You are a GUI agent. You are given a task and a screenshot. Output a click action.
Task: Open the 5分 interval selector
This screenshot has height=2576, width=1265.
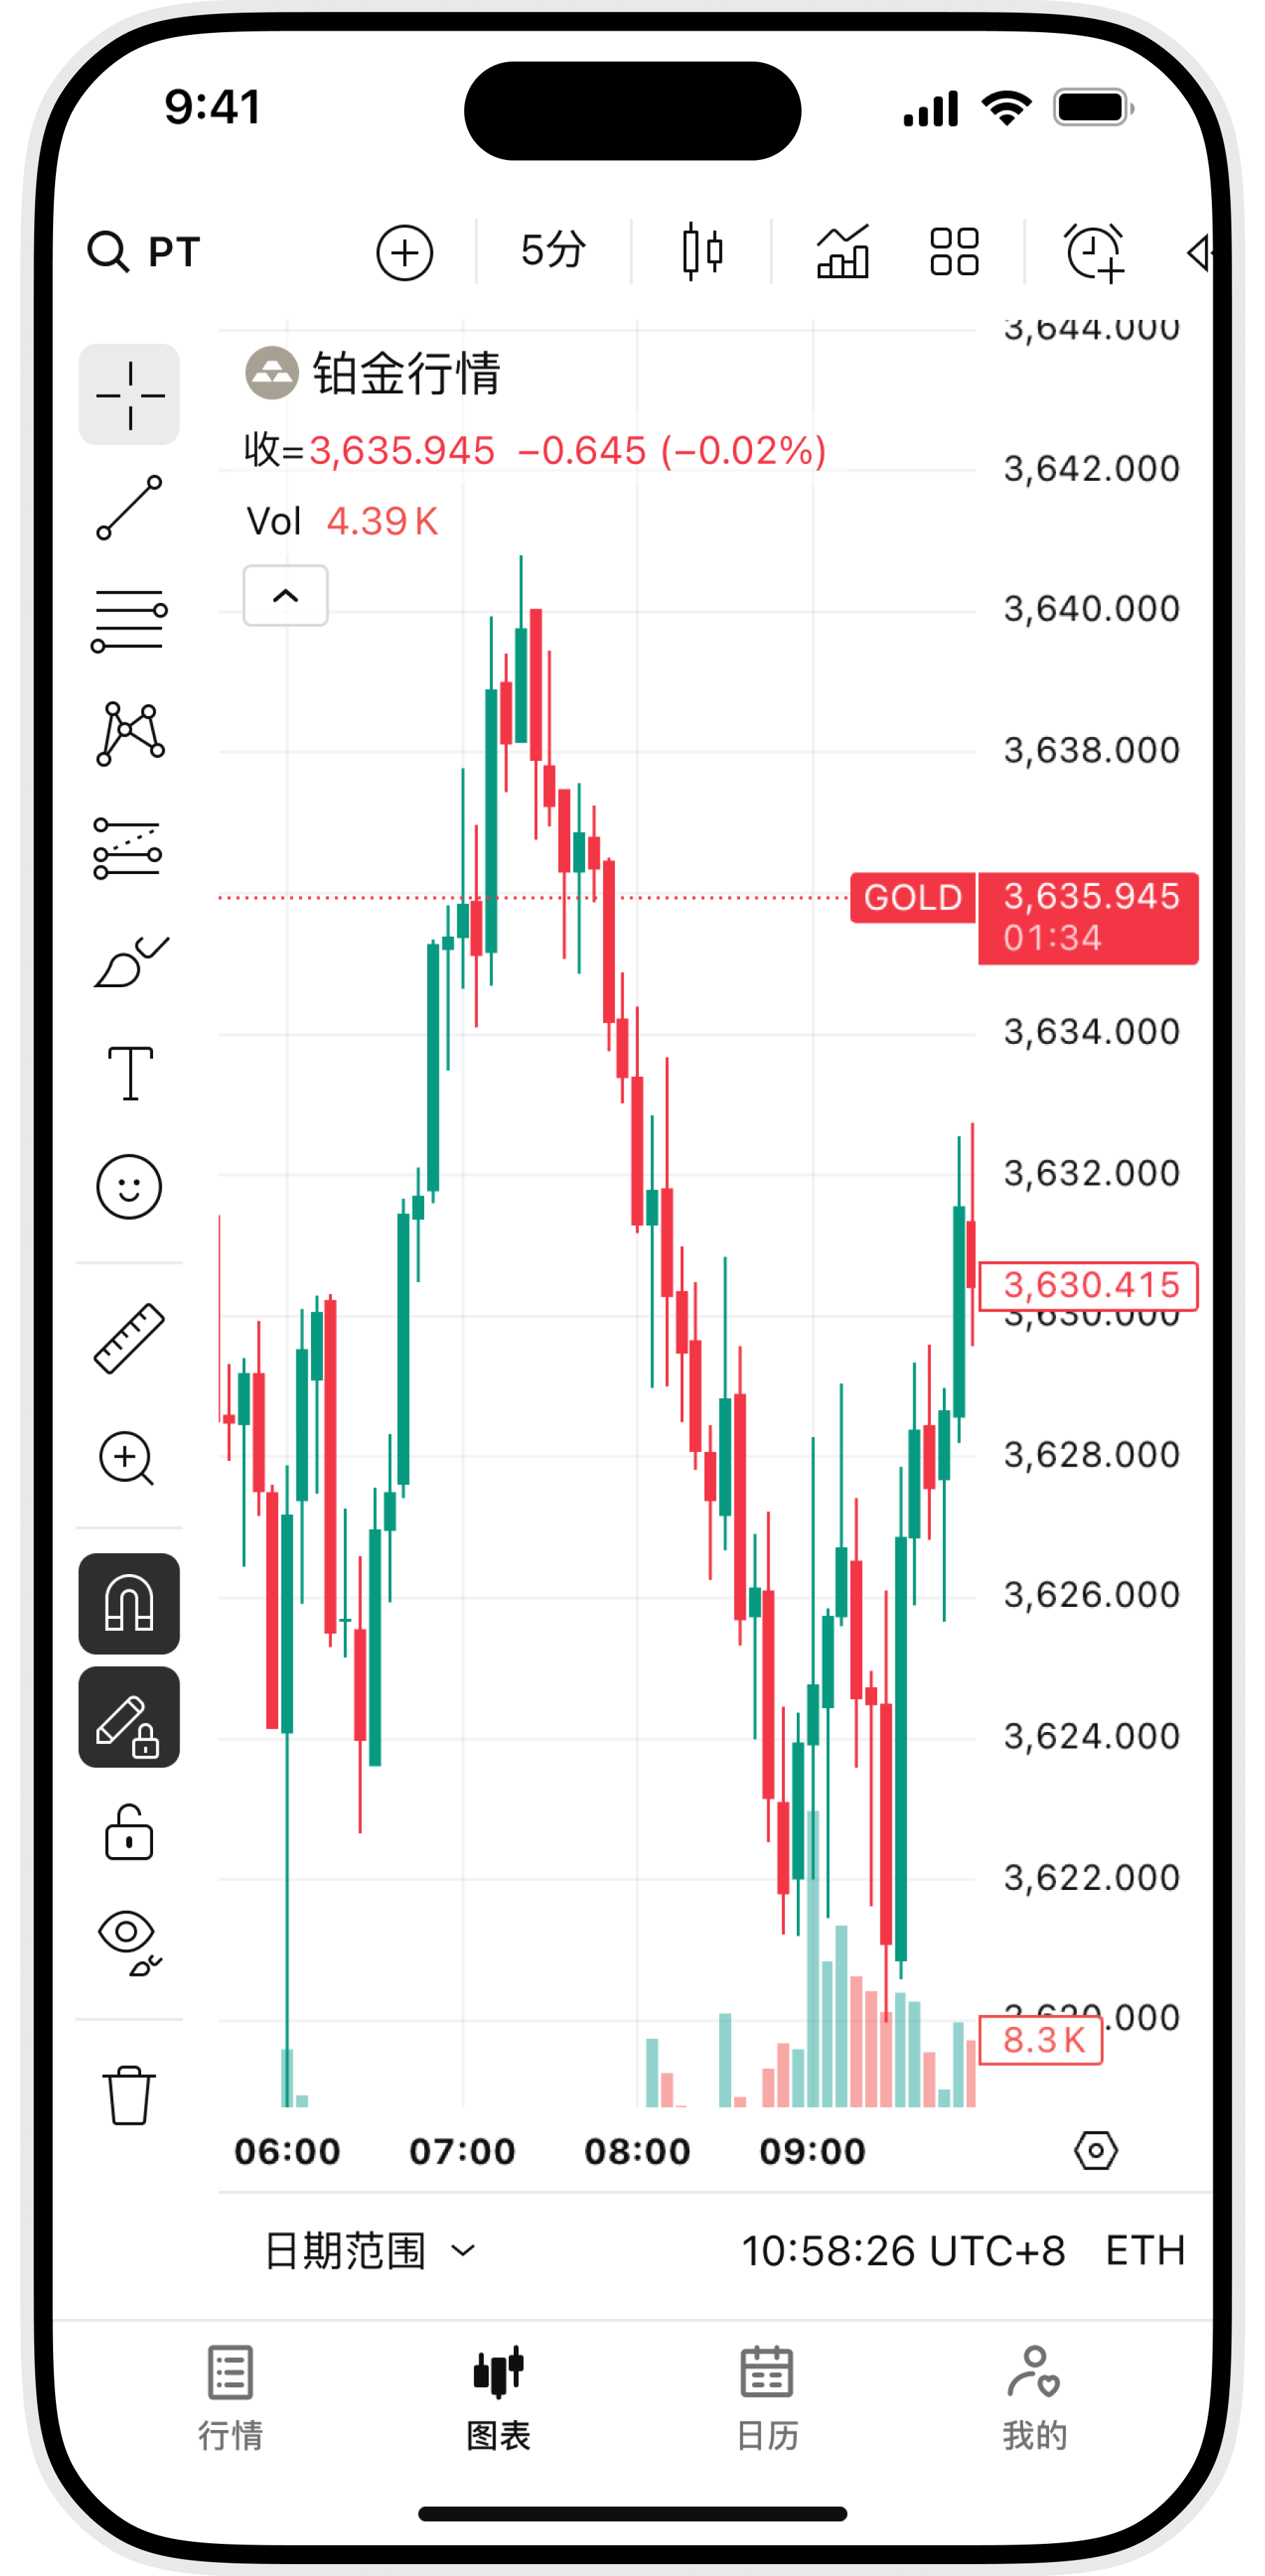pos(553,250)
